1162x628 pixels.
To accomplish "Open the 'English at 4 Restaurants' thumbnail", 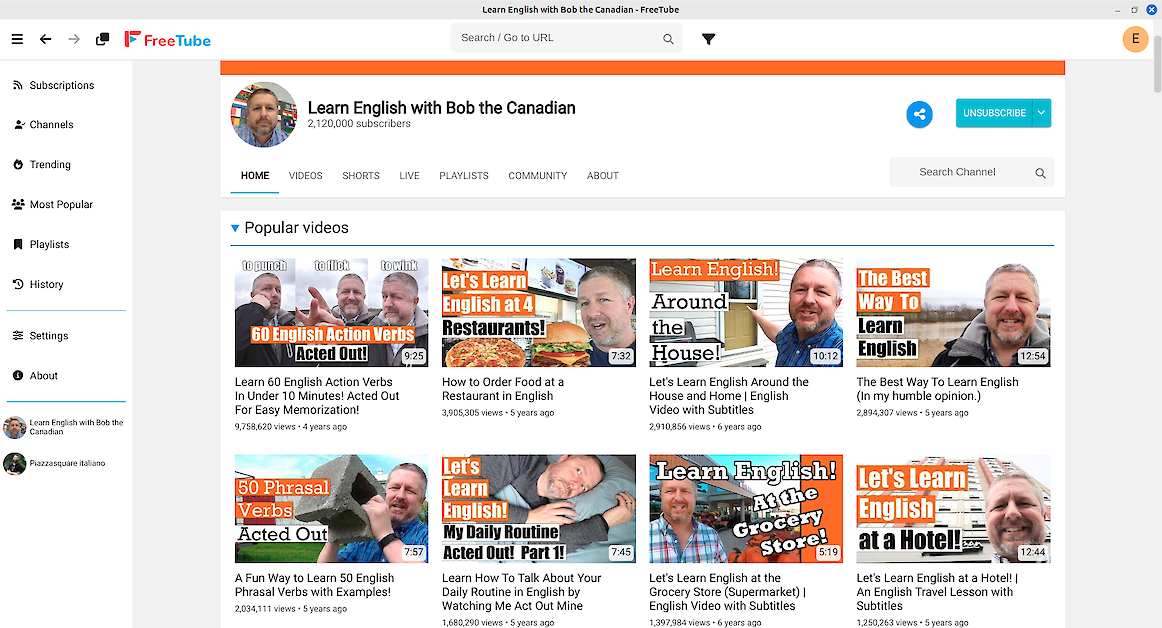I will click(x=539, y=312).
